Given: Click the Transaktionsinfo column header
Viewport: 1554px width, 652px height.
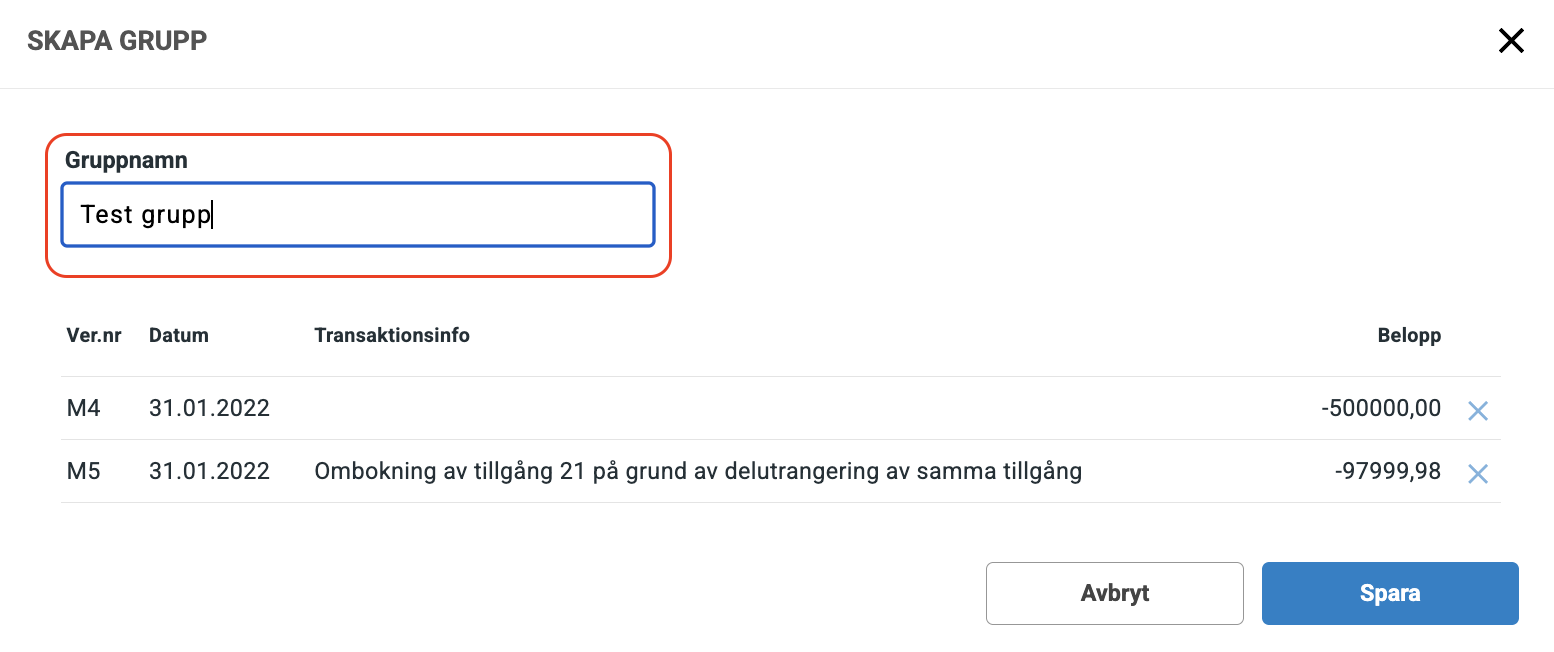Looking at the screenshot, I should pos(391,335).
